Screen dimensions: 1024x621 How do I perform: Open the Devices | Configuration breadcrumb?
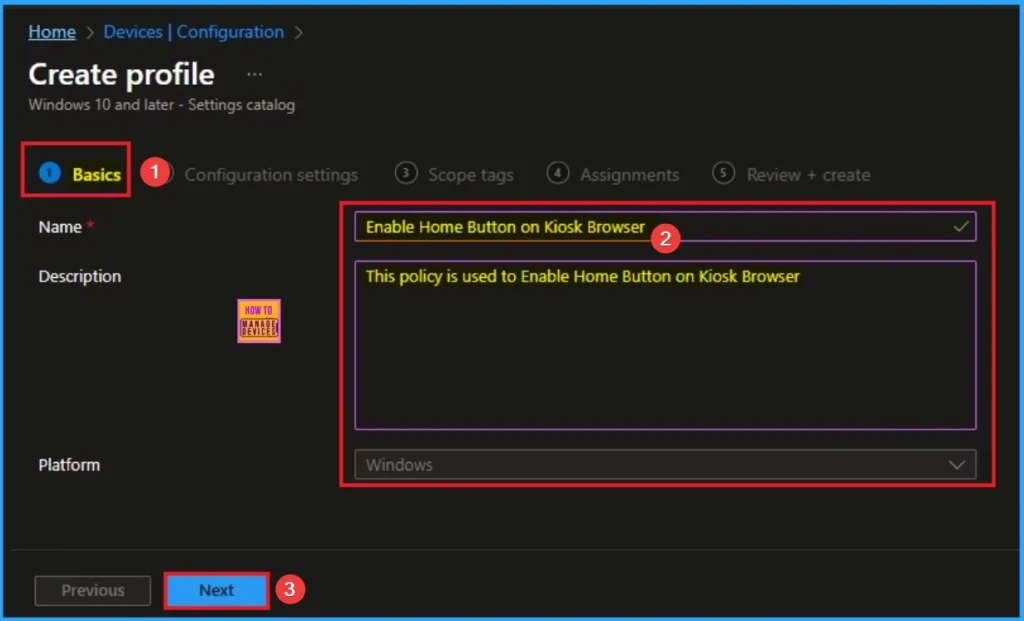click(x=193, y=32)
